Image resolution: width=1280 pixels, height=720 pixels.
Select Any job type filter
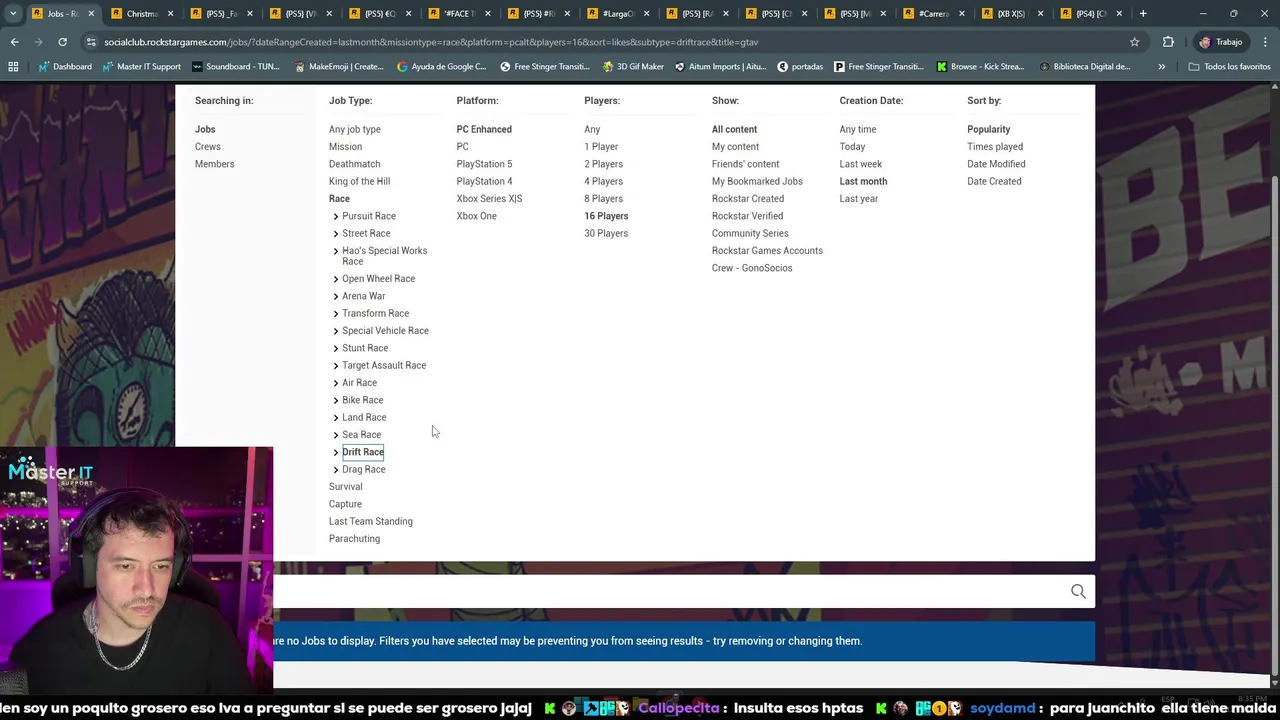point(354,129)
